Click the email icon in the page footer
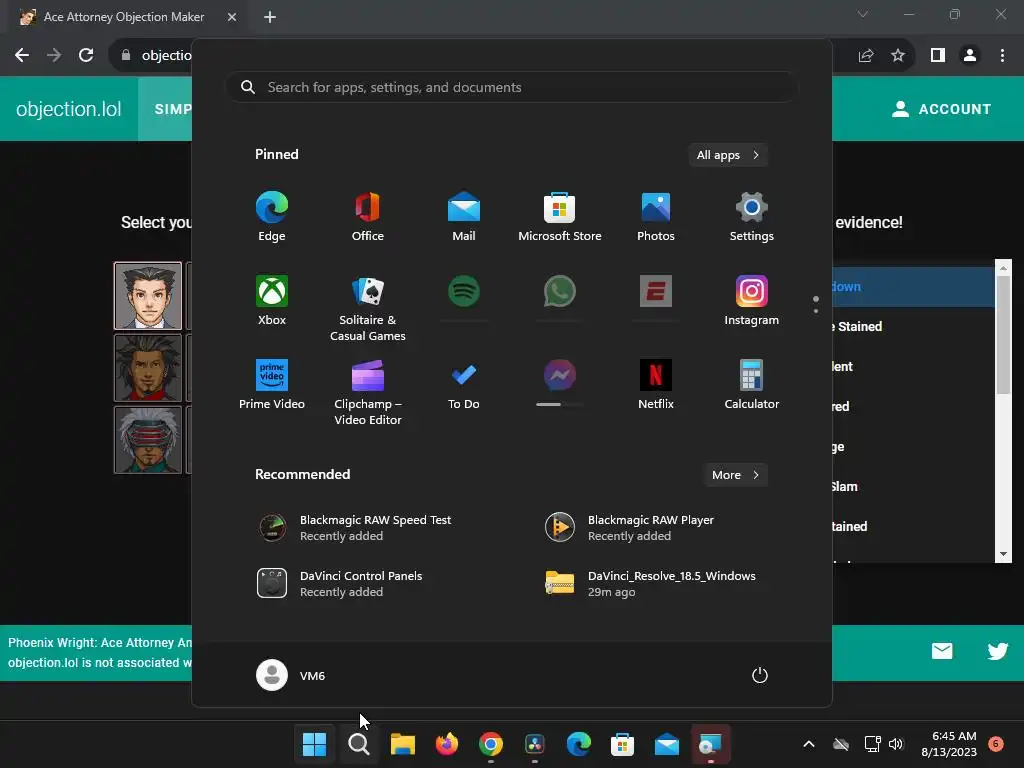This screenshot has height=768, width=1024. click(942, 651)
